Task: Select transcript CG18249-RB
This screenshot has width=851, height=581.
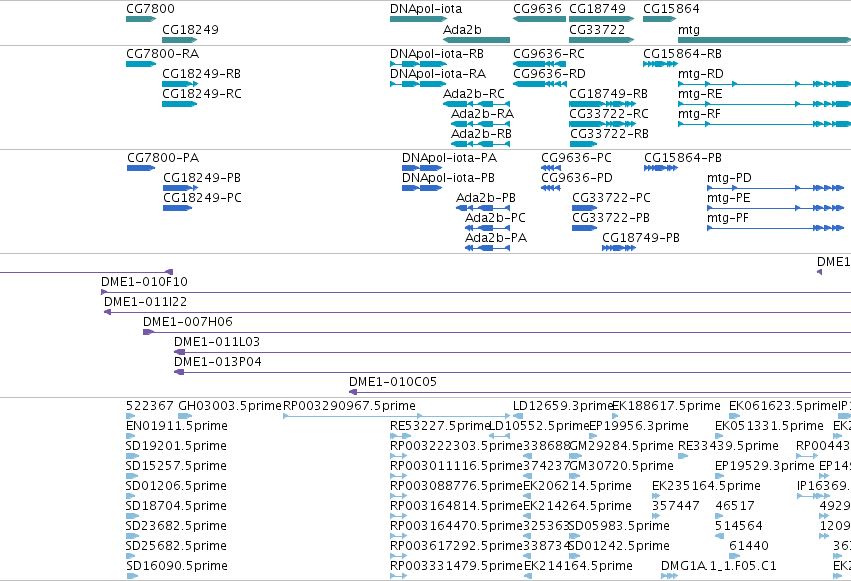Action: pyautogui.click(x=201, y=74)
